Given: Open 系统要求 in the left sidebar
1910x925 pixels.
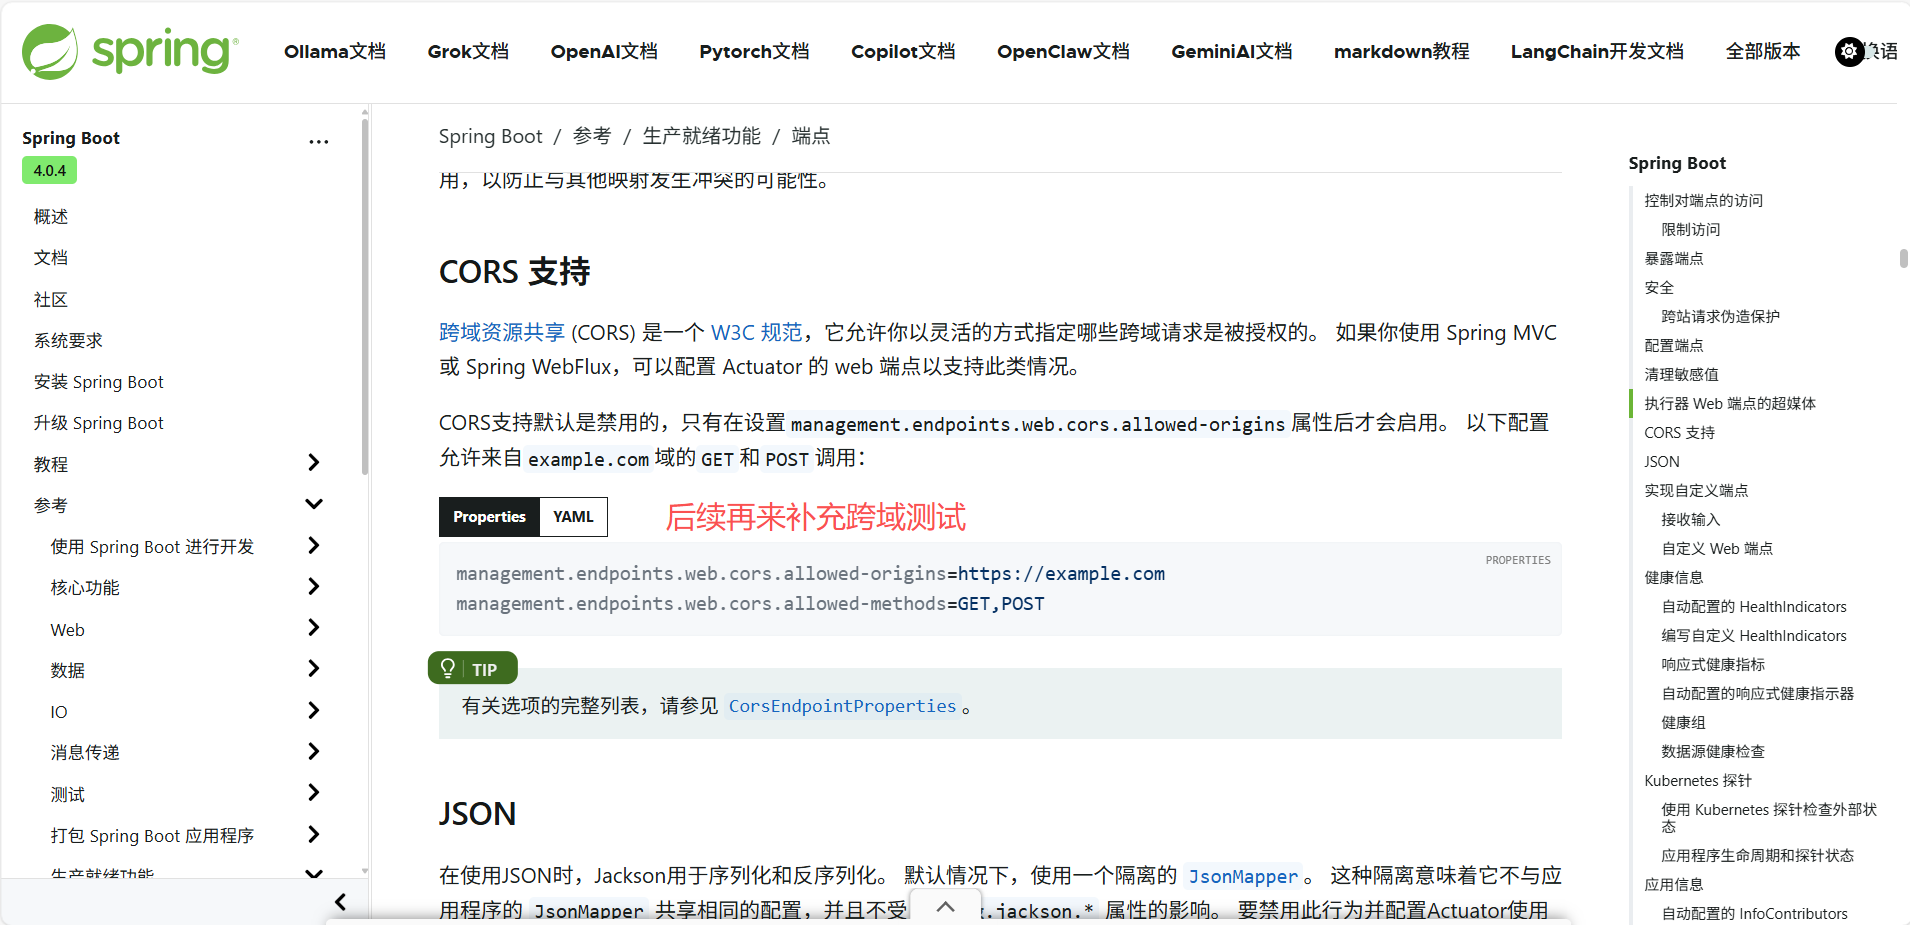Looking at the screenshot, I should coord(68,341).
